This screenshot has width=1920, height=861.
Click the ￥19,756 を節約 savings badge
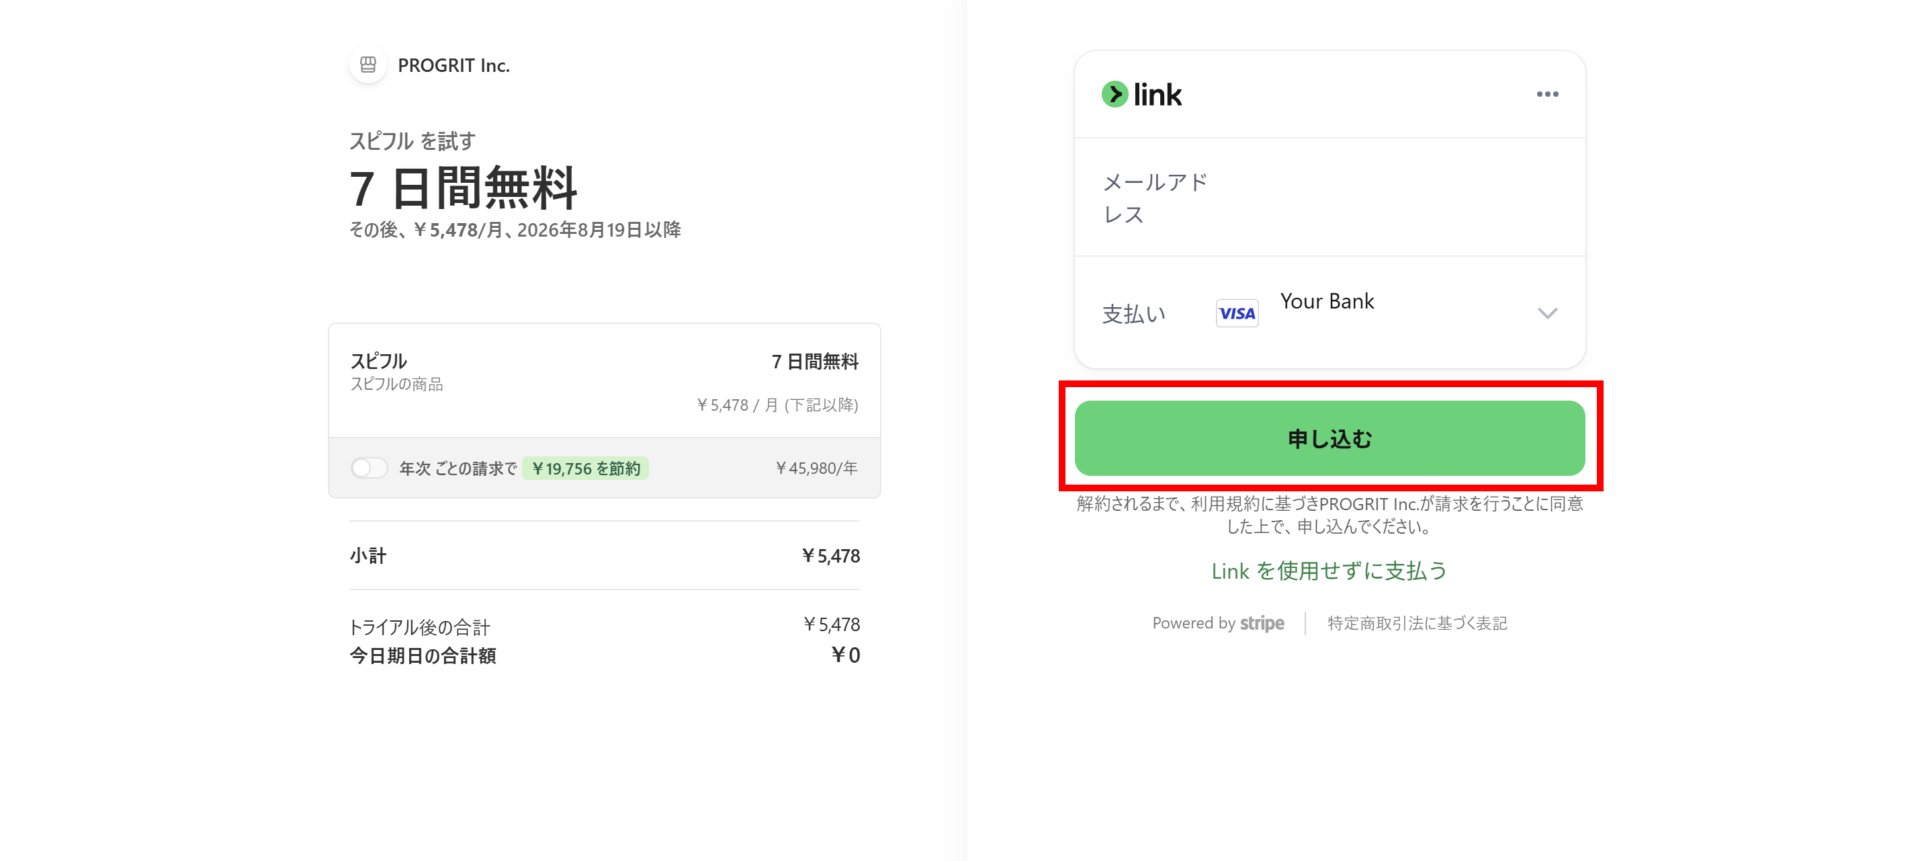pyautogui.click(x=586, y=468)
